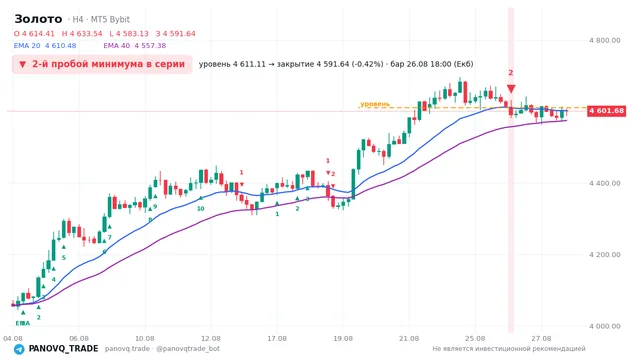Click the Telegram icon beside PANOVQ_TRADE
This screenshot has height=360, width=640.
pyautogui.click(x=19, y=349)
